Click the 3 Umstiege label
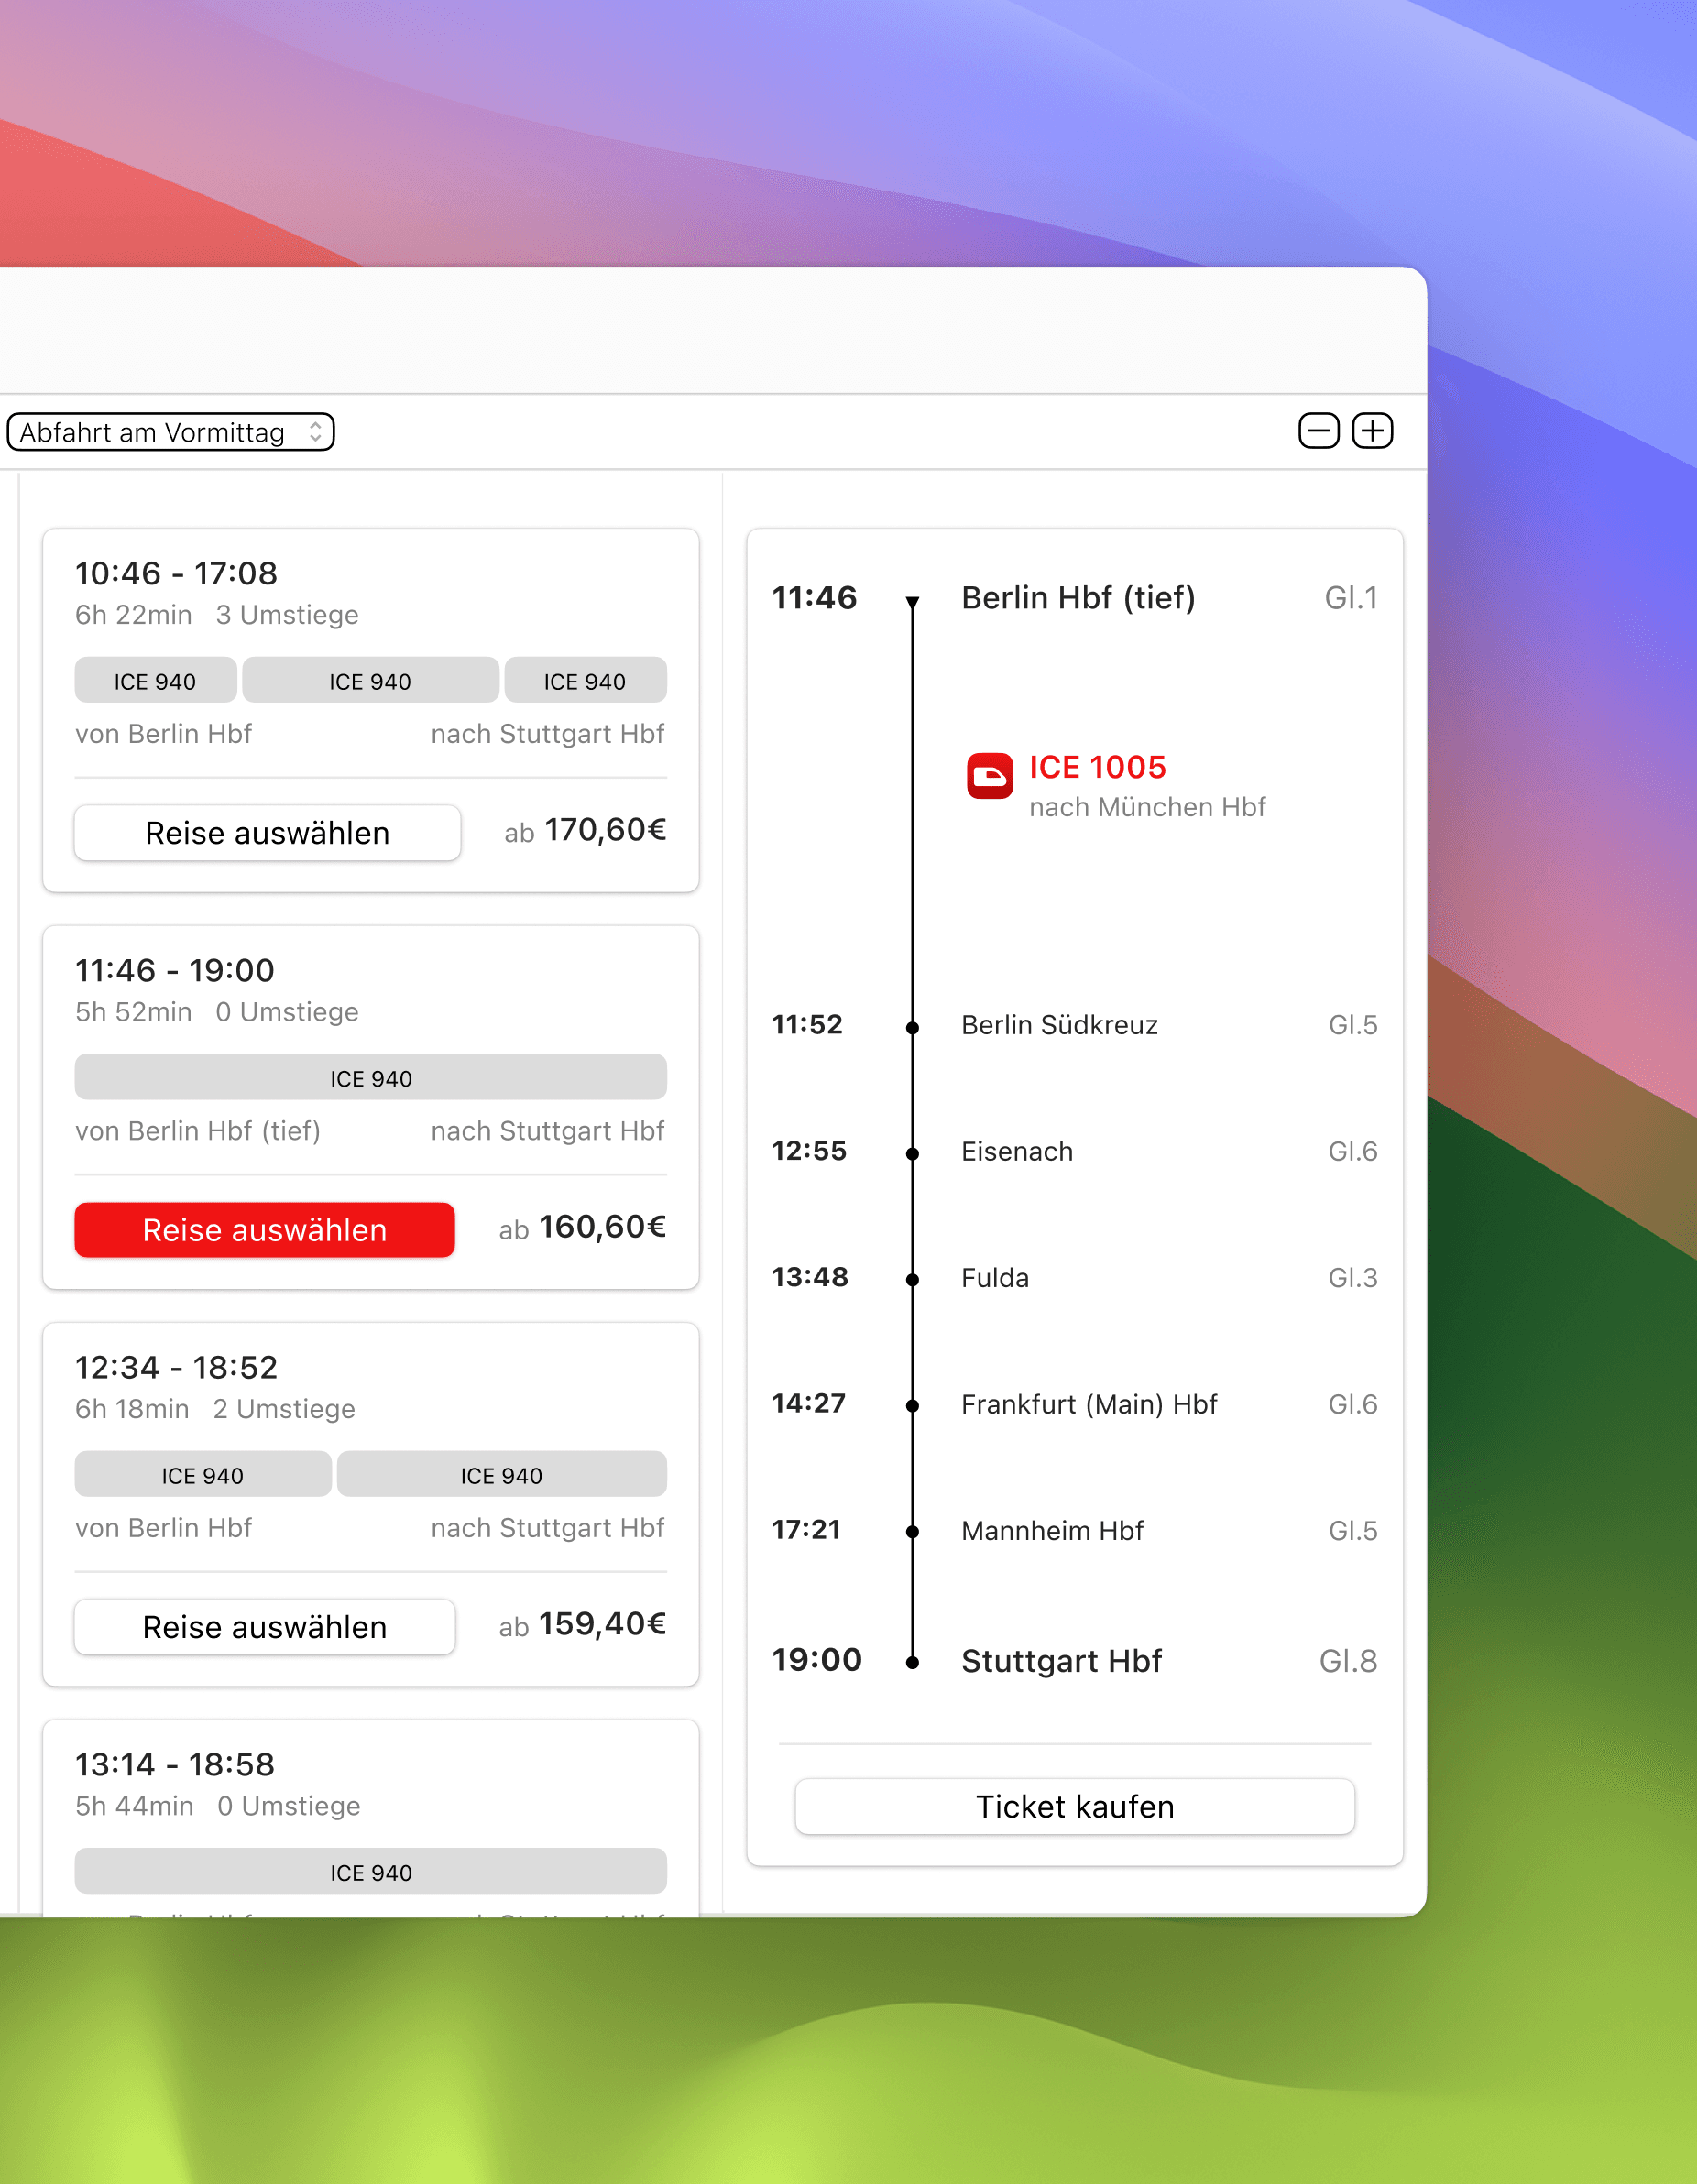This screenshot has width=1697, height=2184. [x=287, y=614]
